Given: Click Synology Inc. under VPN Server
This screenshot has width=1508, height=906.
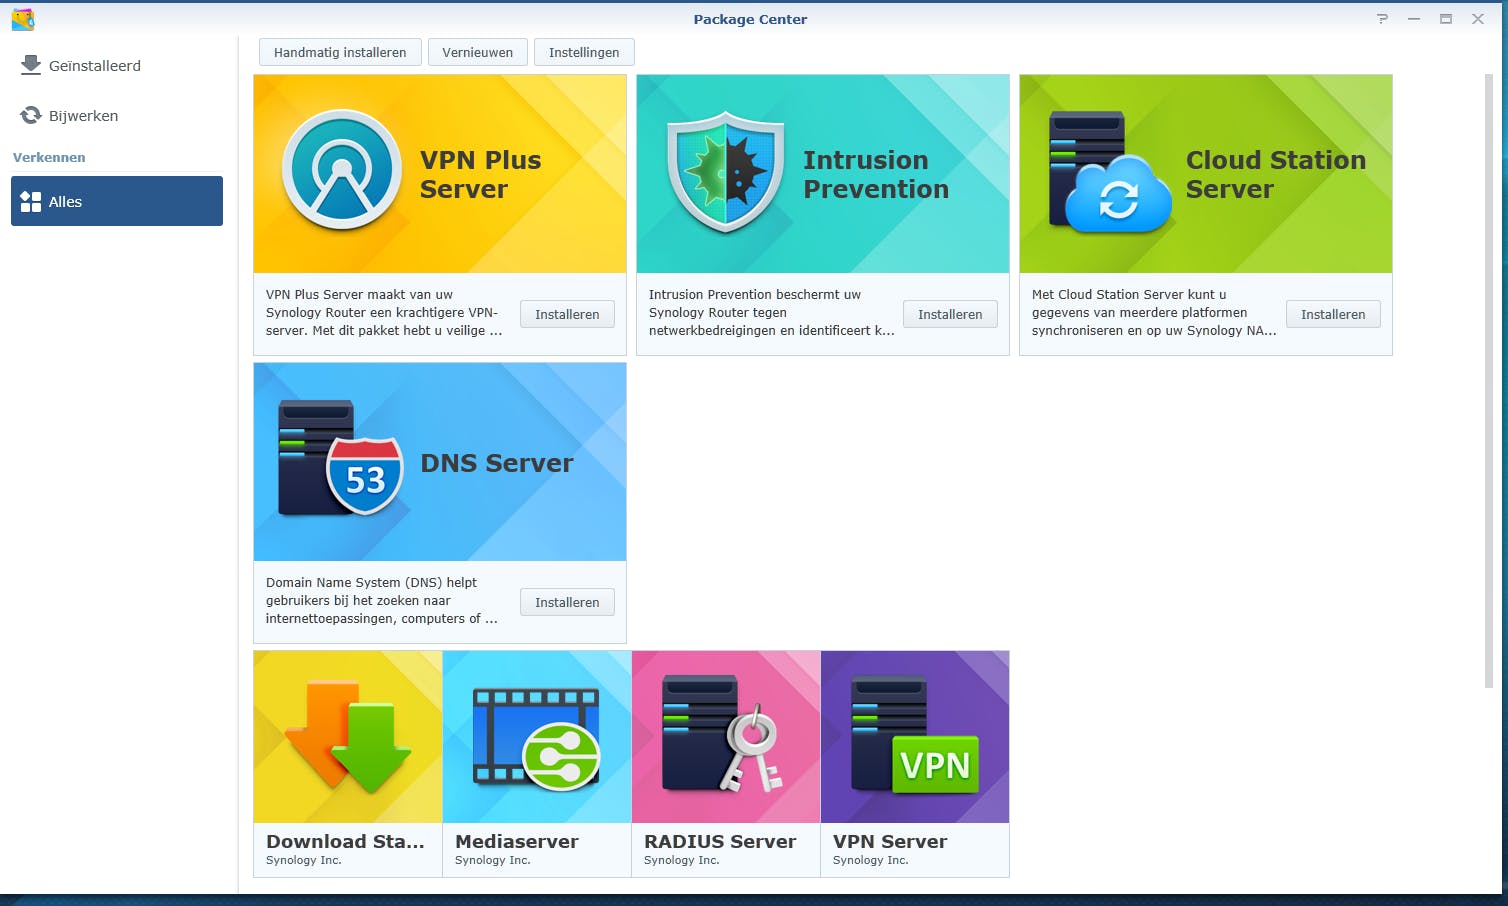Looking at the screenshot, I should pyautogui.click(x=871, y=860).
